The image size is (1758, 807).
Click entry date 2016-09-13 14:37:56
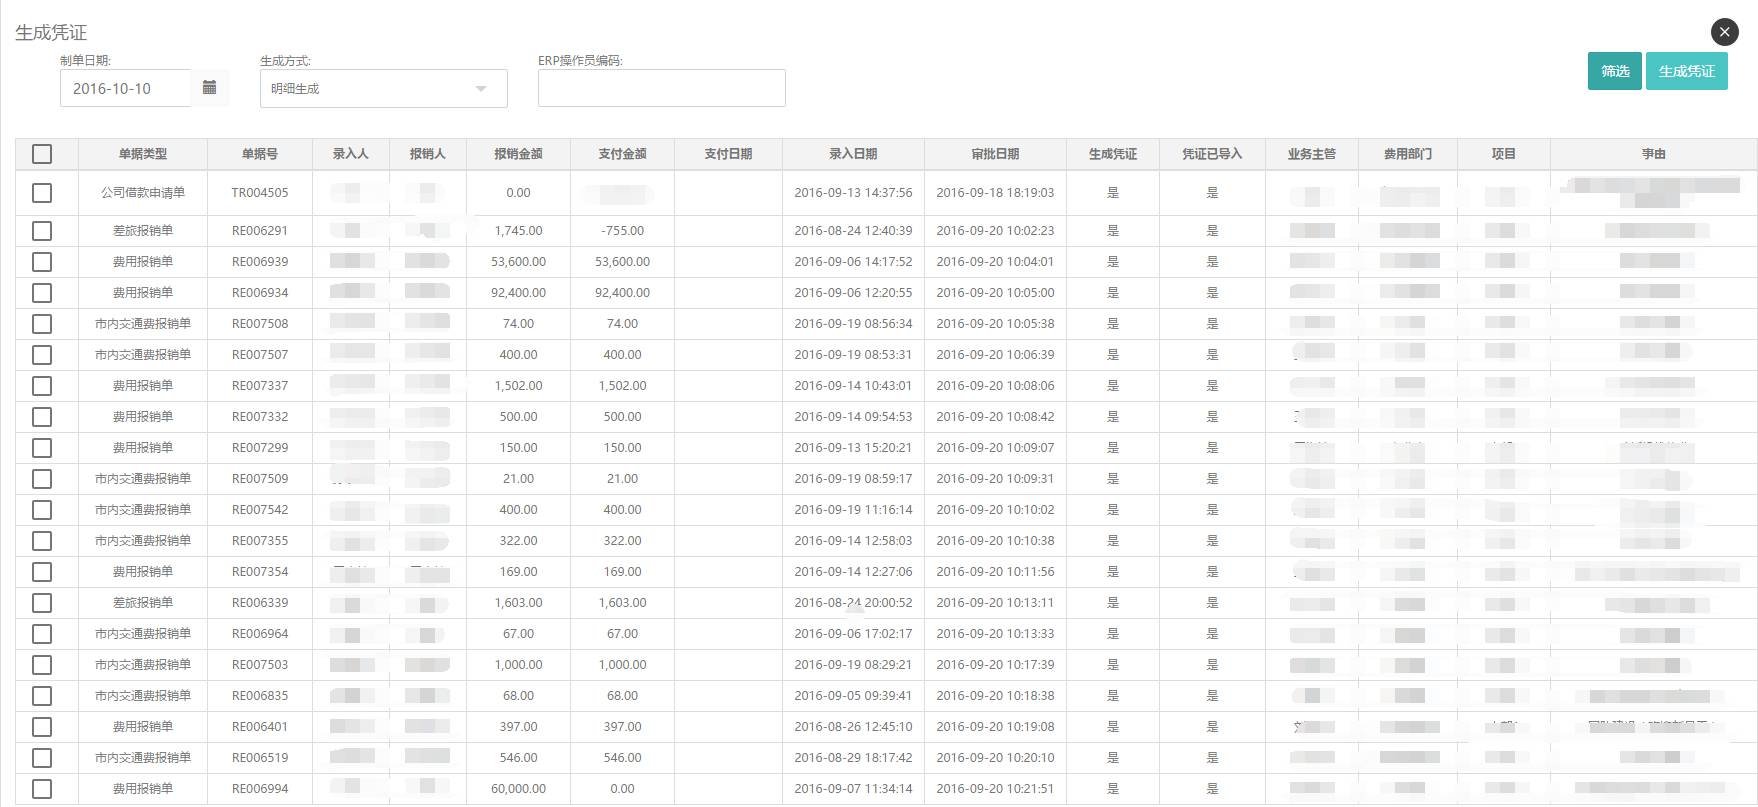pyautogui.click(x=853, y=193)
